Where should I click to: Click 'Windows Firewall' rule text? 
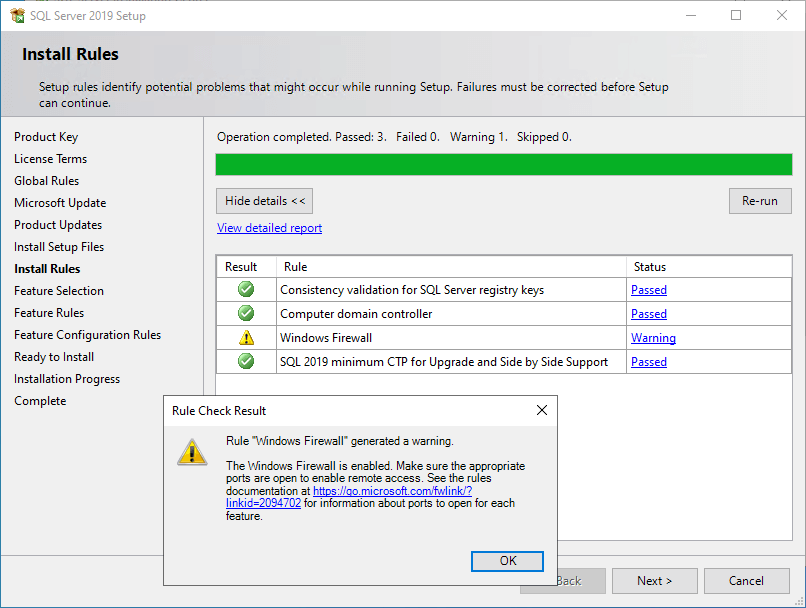pyautogui.click(x=326, y=338)
